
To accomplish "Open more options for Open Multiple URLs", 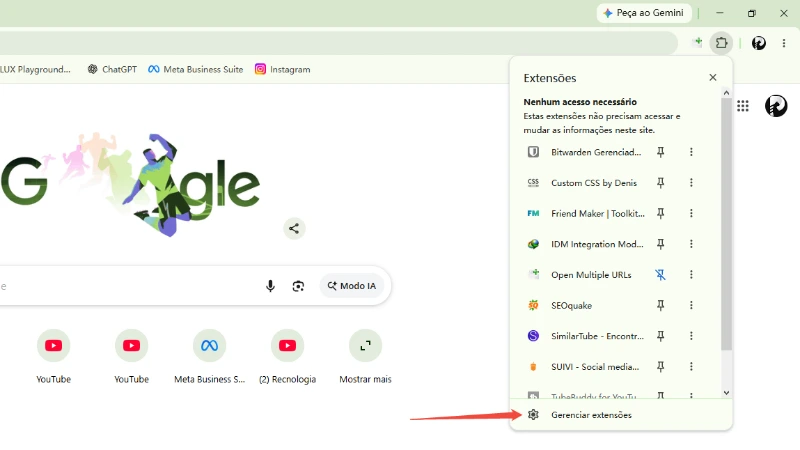I will (691, 274).
